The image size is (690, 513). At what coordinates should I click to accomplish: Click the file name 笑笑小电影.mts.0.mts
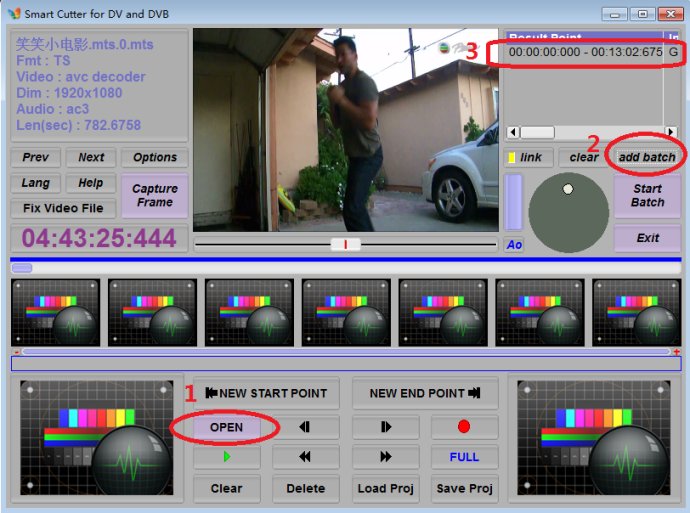(84, 44)
